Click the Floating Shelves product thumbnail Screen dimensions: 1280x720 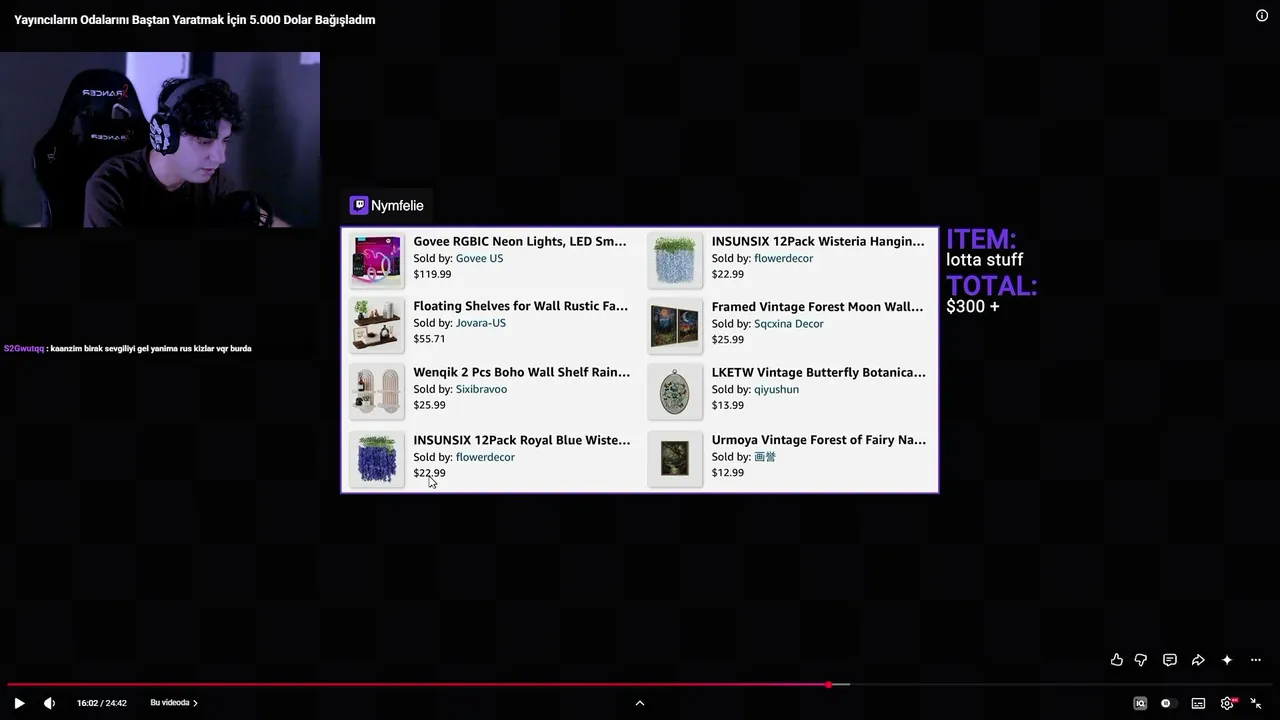coord(376,325)
